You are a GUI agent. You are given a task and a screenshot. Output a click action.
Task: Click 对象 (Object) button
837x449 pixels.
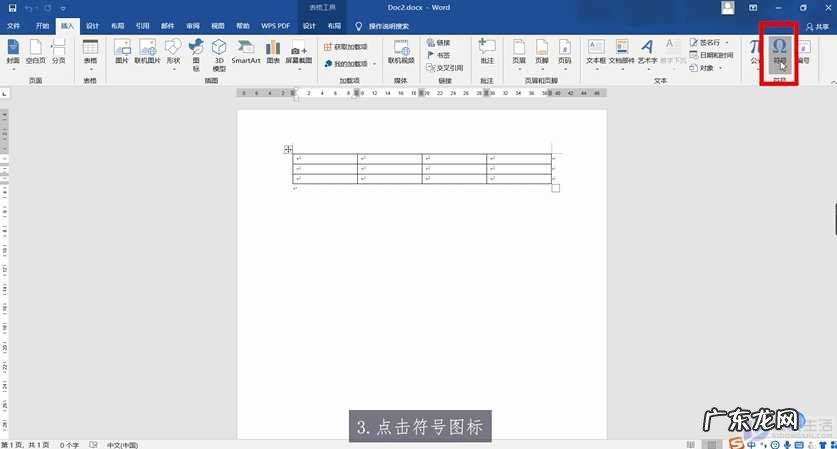(x=702, y=68)
